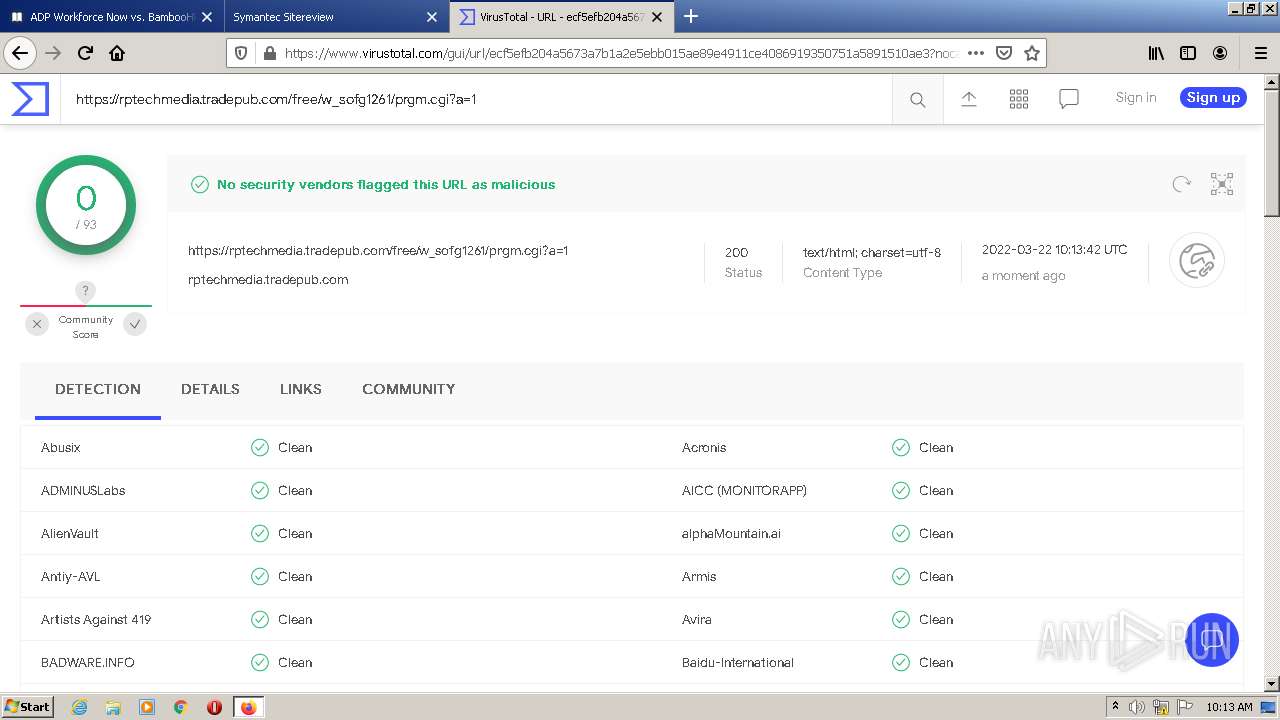Switch to Symantec Sitereview tab
The height and width of the screenshot is (720, 1280).
click(x=335, y=17)
